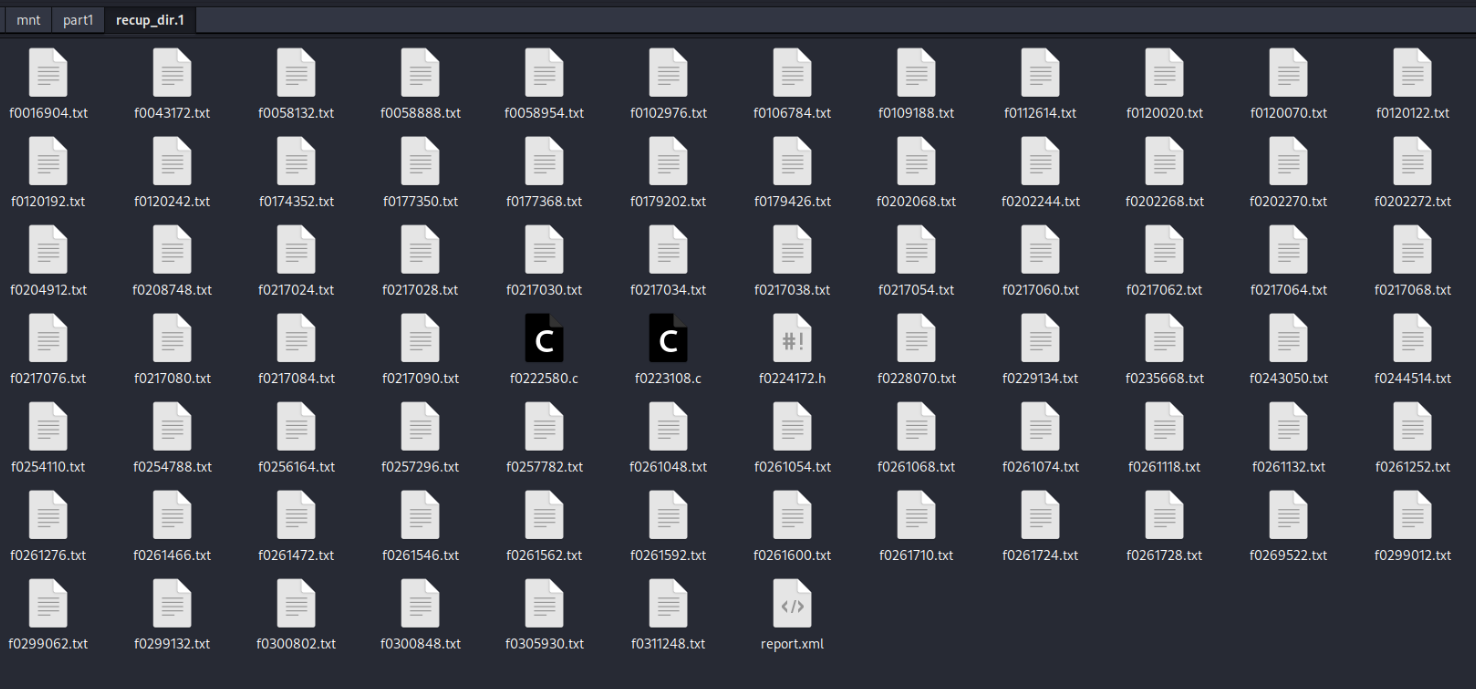Select the f0016904.txt file icon

click(x=48, y=73)
